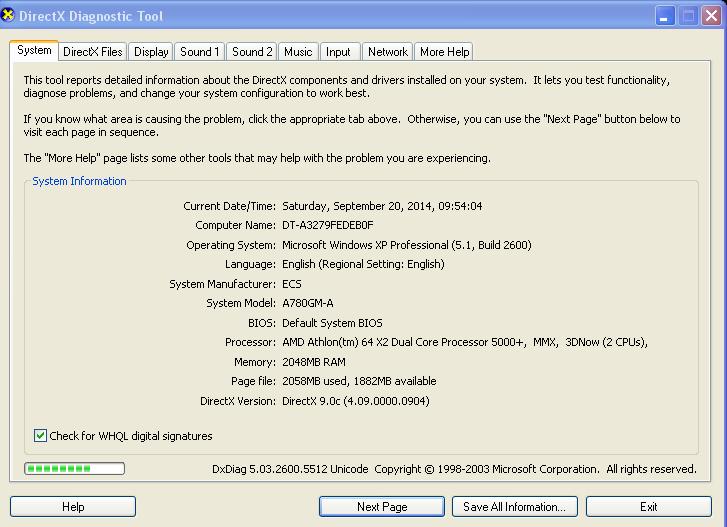Switch to the Network tab

(x=388, y=52)
